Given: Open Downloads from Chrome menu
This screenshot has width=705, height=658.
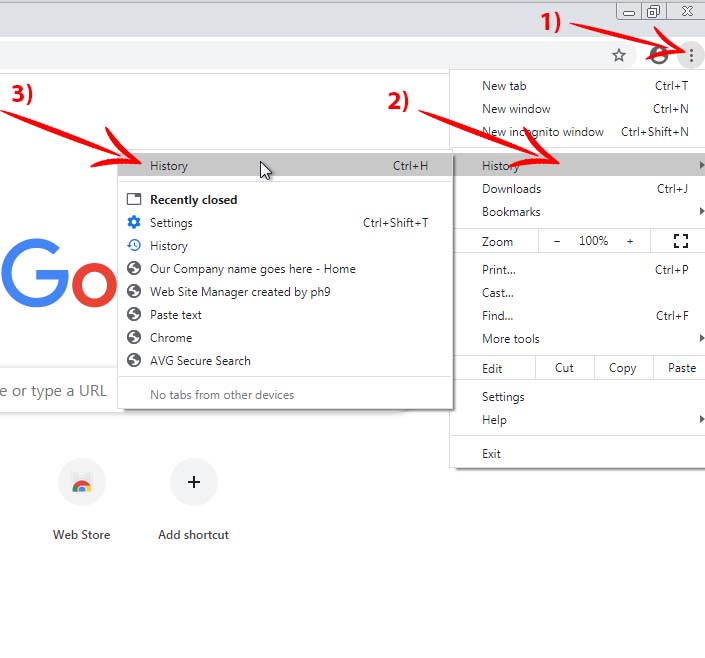Looking at the screenshot, I should (511, 189).
